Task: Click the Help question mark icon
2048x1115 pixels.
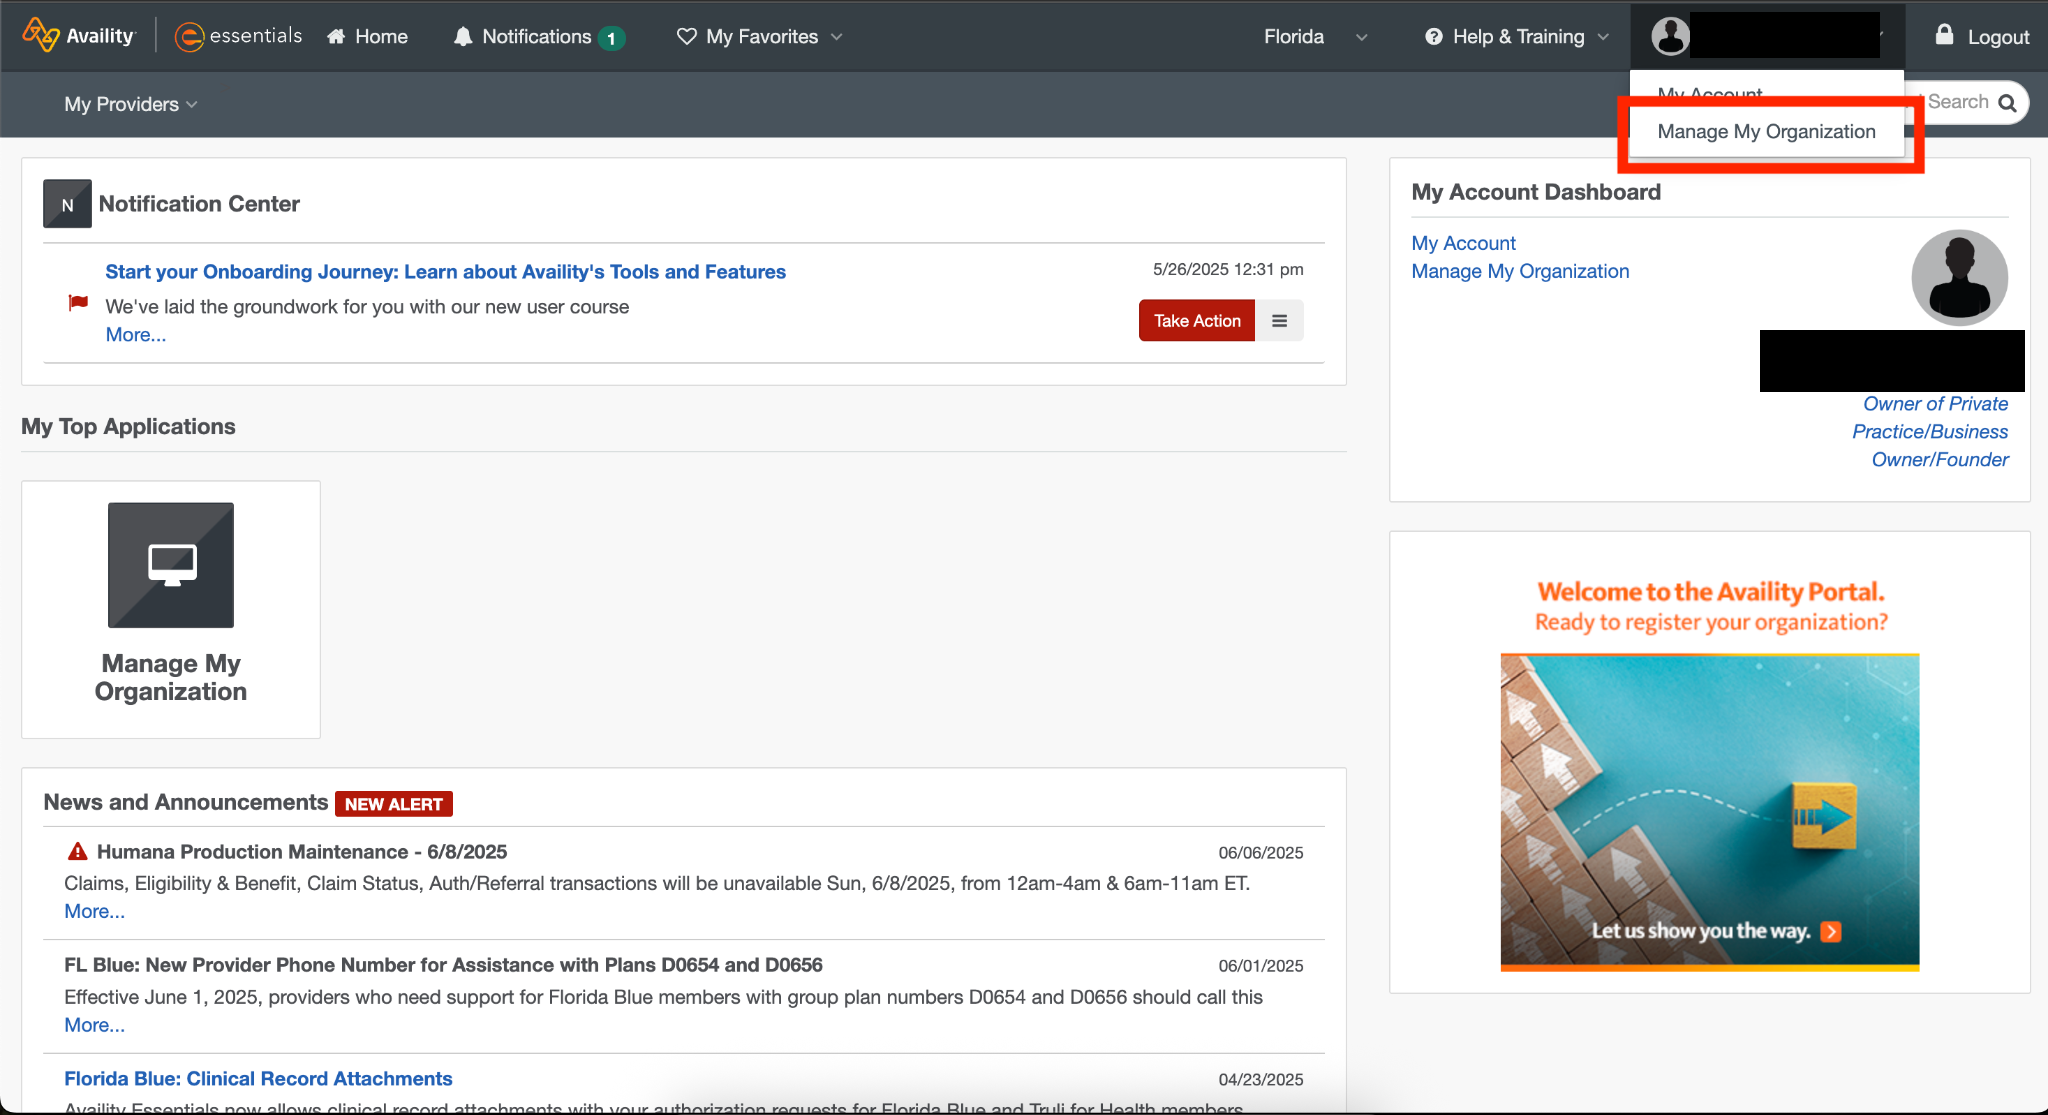Action: (x=1434, y=36)
